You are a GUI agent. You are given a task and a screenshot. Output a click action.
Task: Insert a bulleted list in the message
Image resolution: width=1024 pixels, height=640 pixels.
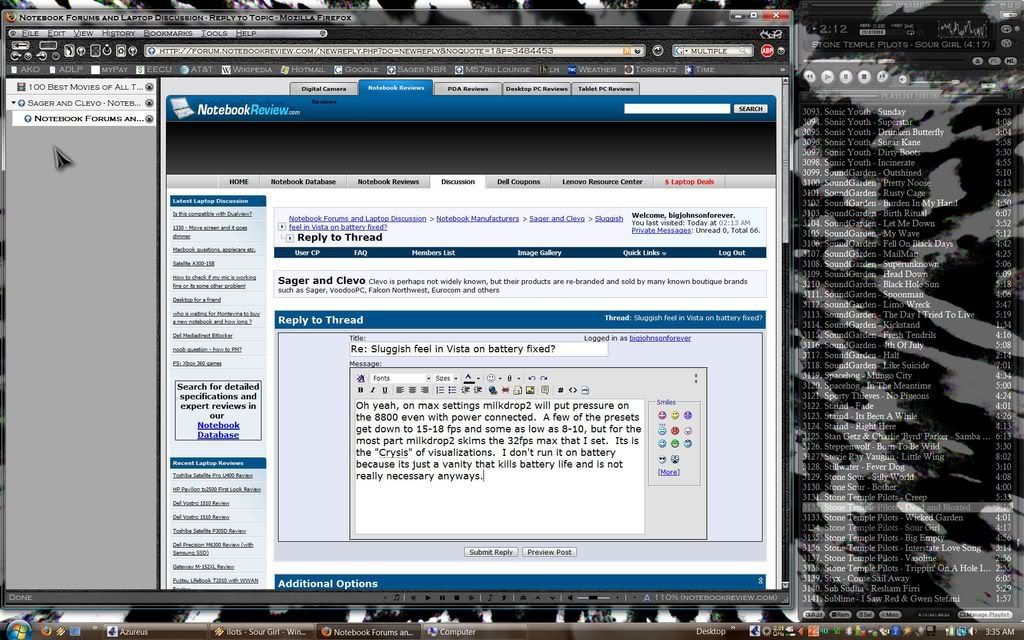[x=452, y=391]
